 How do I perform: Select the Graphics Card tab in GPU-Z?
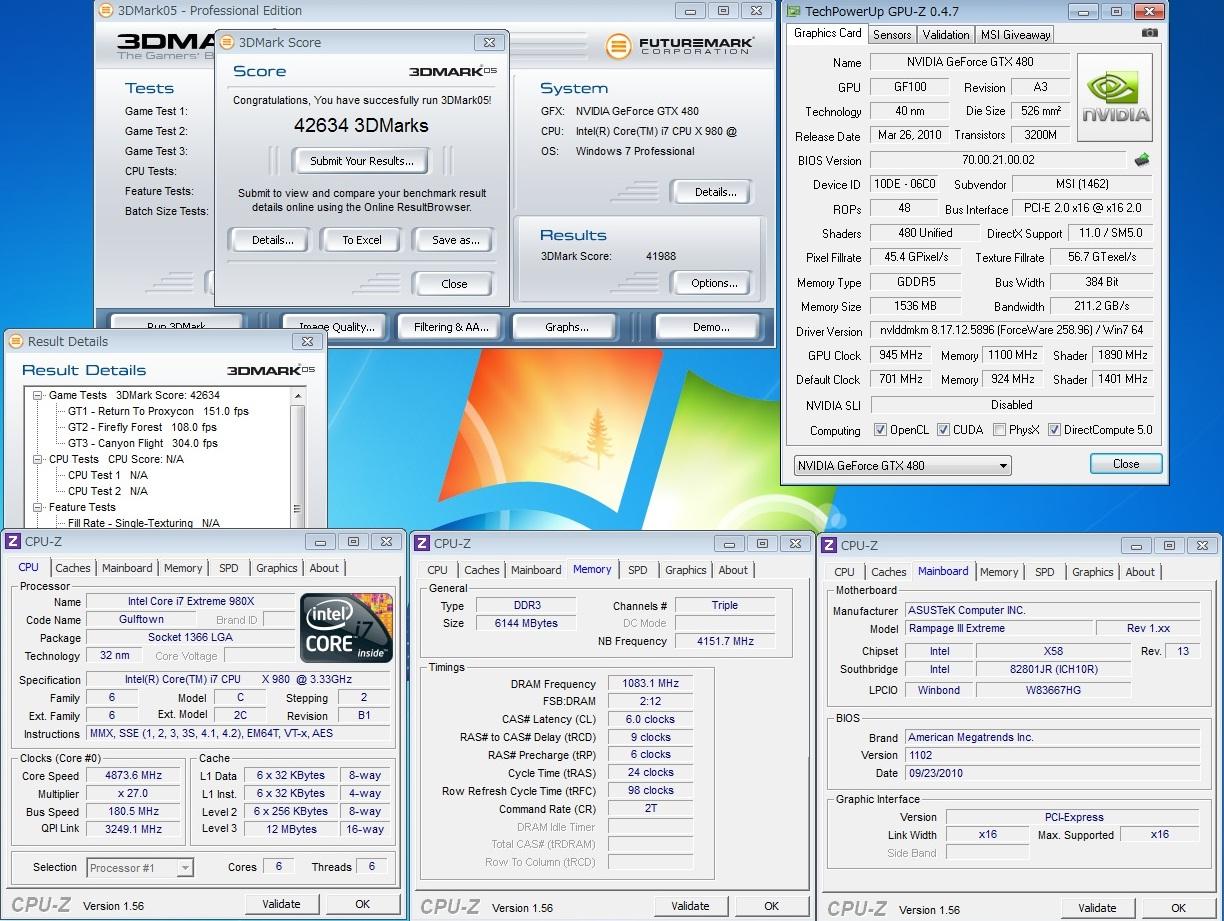tap(827, 33)
